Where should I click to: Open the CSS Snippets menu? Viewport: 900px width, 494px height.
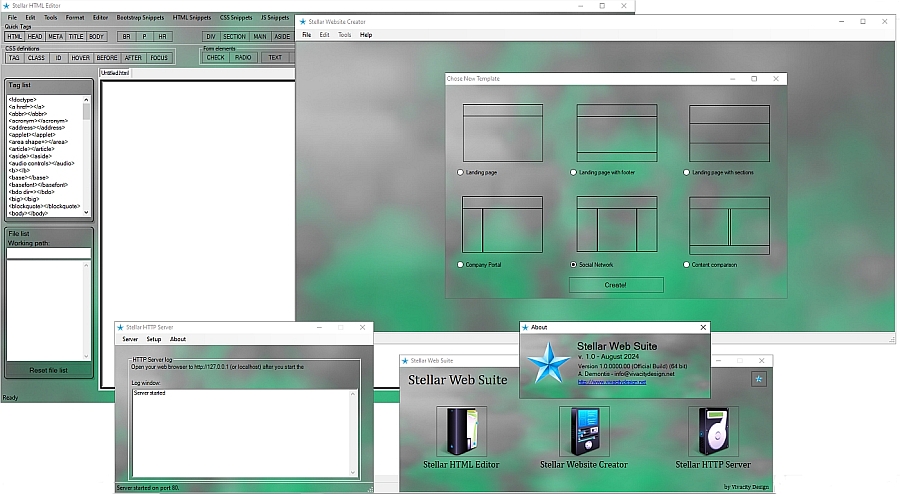pyautogui.click(x=236, y=18)
